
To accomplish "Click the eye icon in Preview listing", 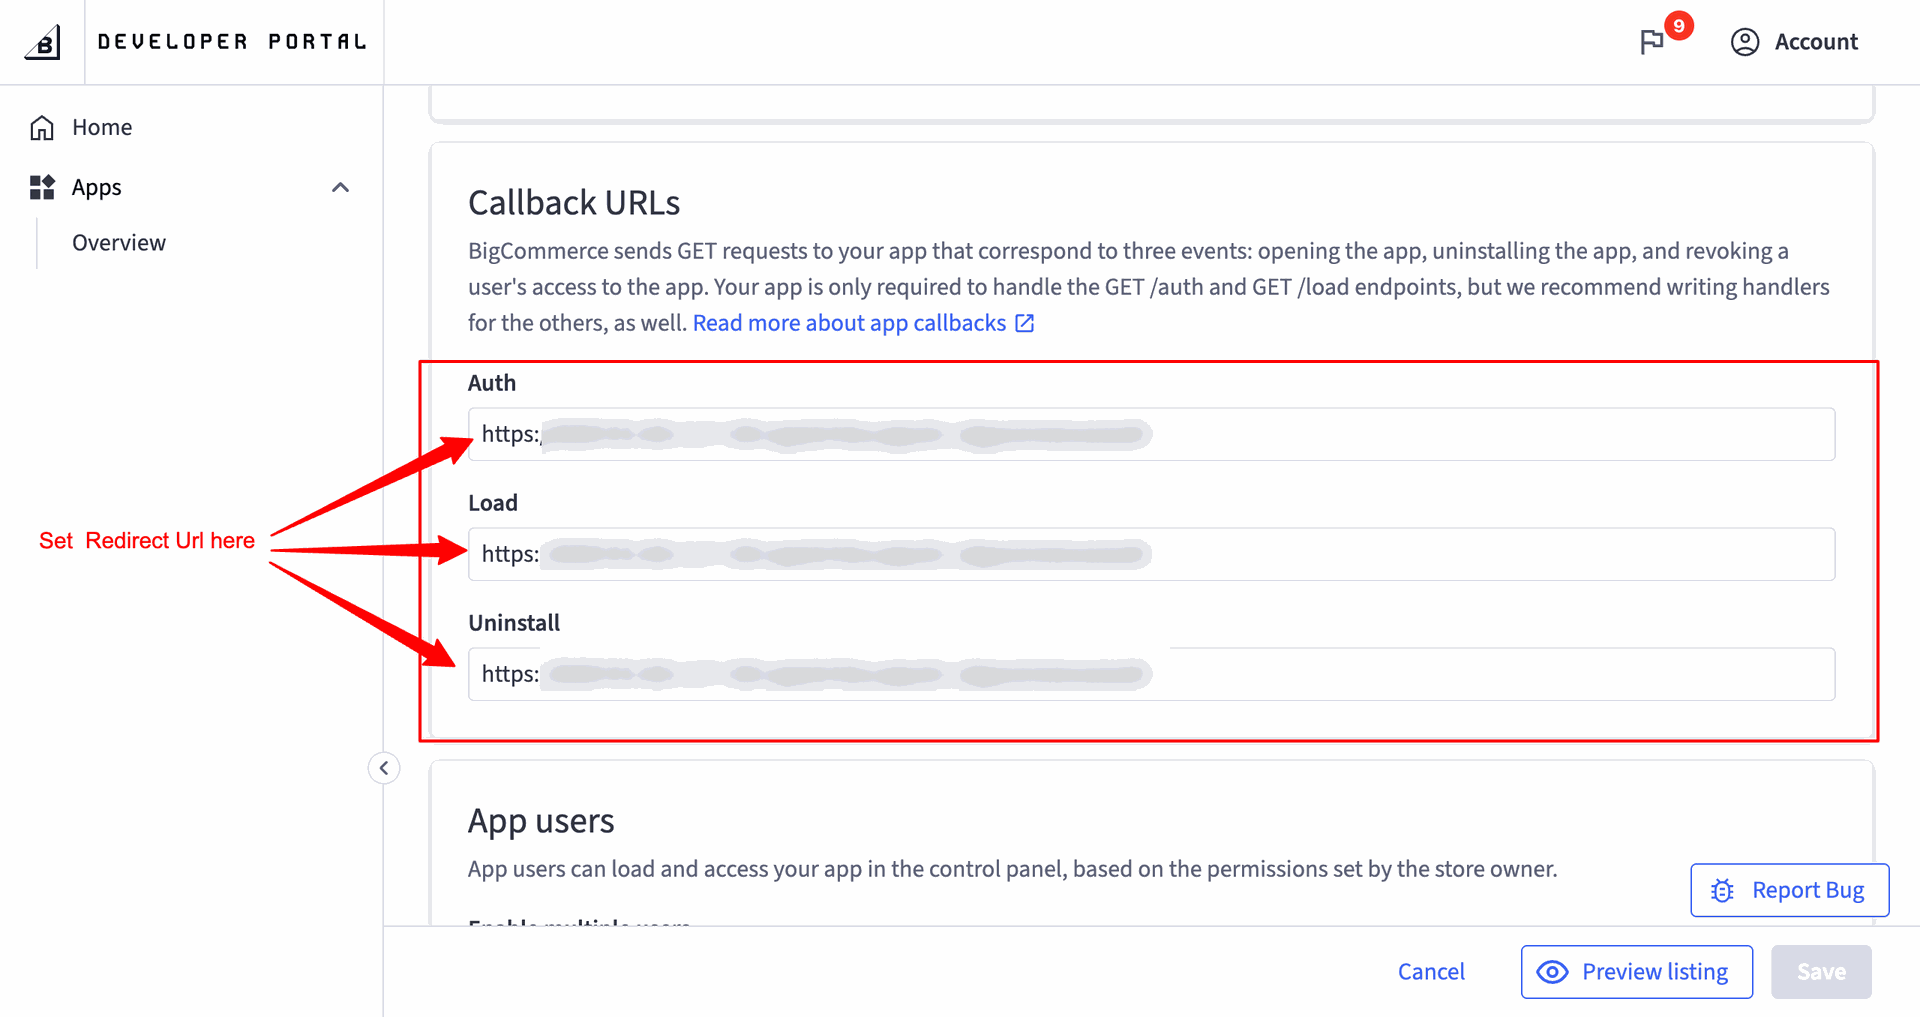I will (1552, 972).
